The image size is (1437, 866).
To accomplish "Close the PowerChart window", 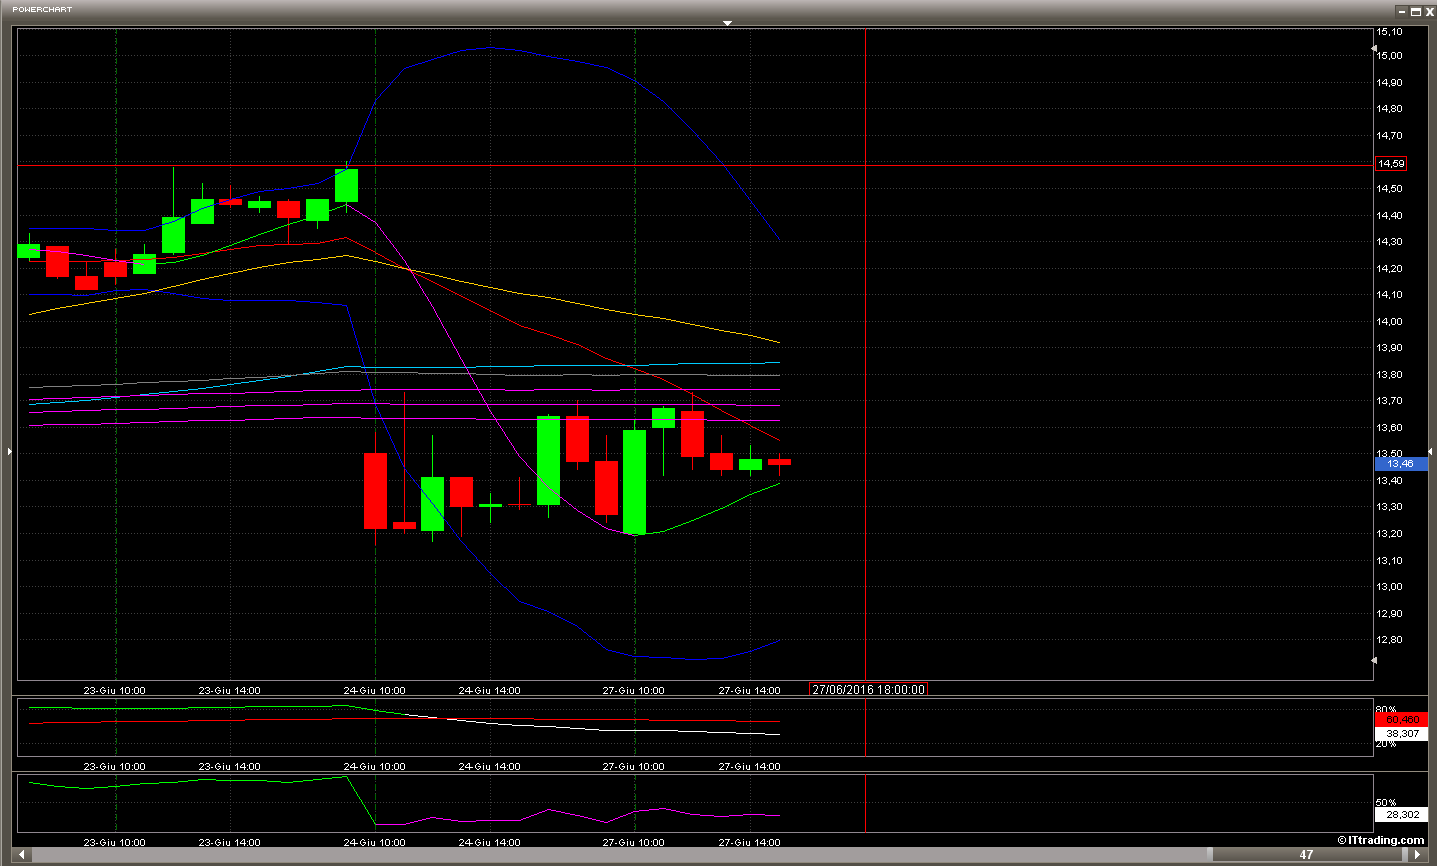I will (1429, 12).
